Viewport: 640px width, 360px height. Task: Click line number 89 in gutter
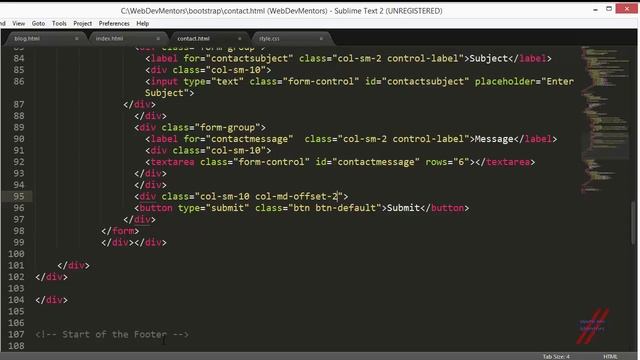[19, 127]
